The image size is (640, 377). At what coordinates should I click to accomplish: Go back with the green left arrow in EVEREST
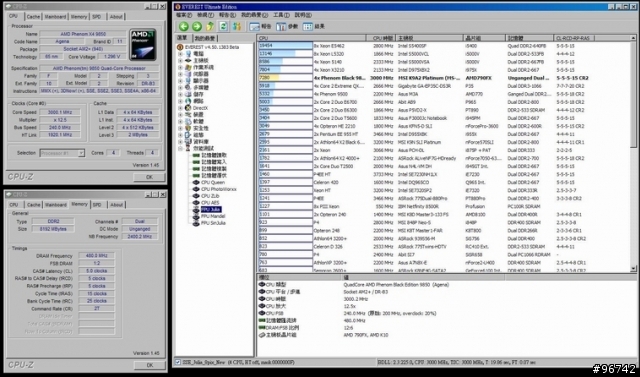(184, 27)
